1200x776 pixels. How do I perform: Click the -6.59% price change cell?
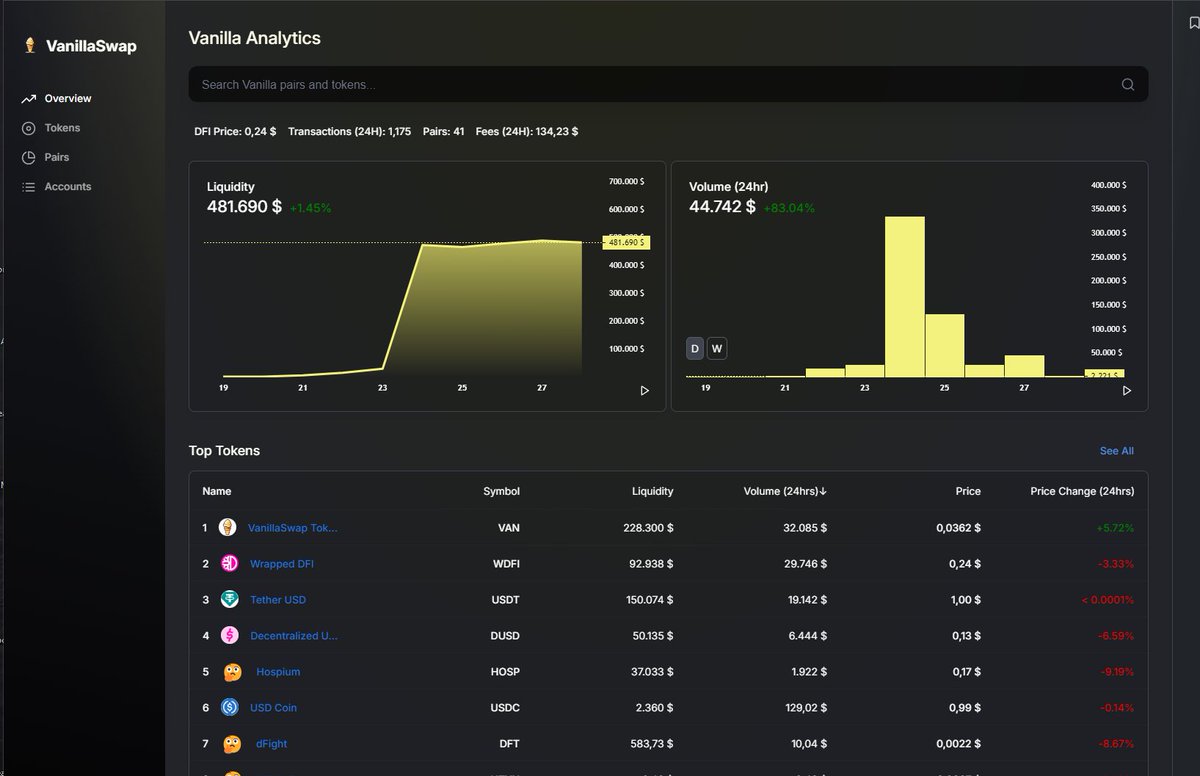tap(1117, 636)
